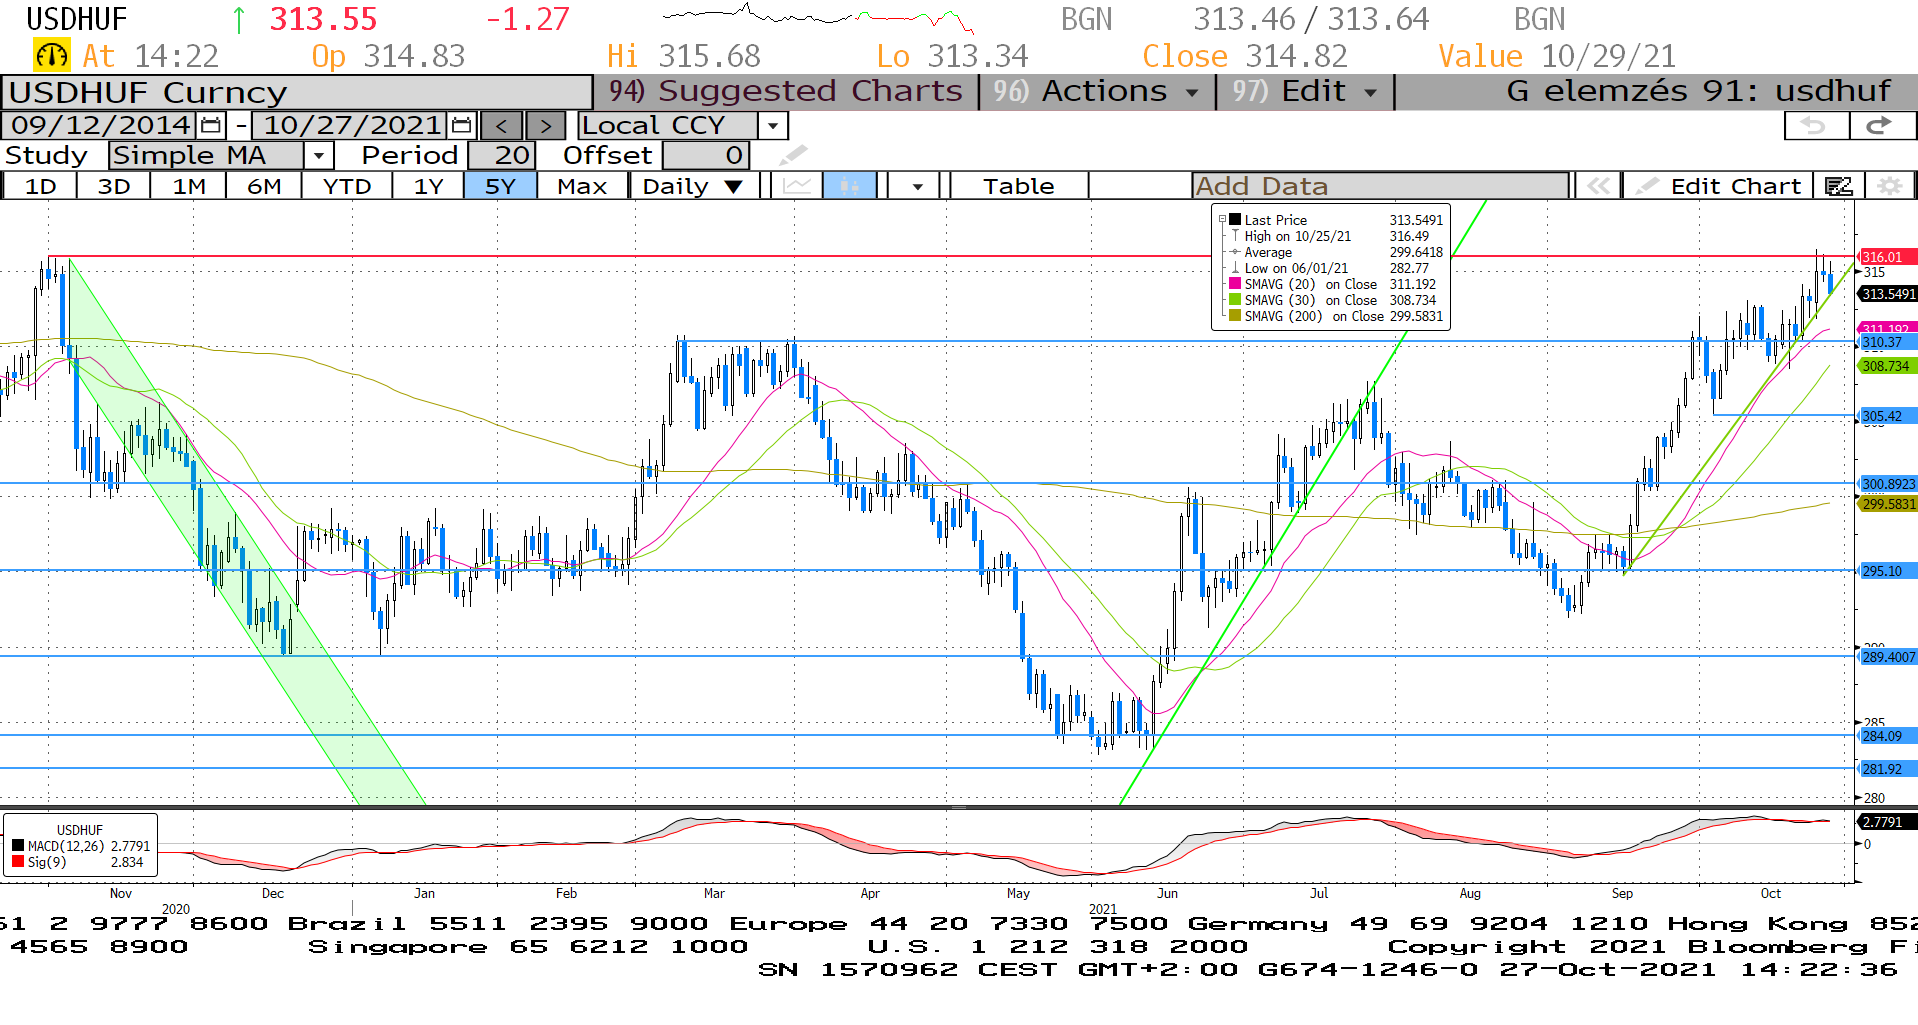Select the 1D range tab
The width and height of the screenshot is (1918, 1025).
click(x=40, y=186)
